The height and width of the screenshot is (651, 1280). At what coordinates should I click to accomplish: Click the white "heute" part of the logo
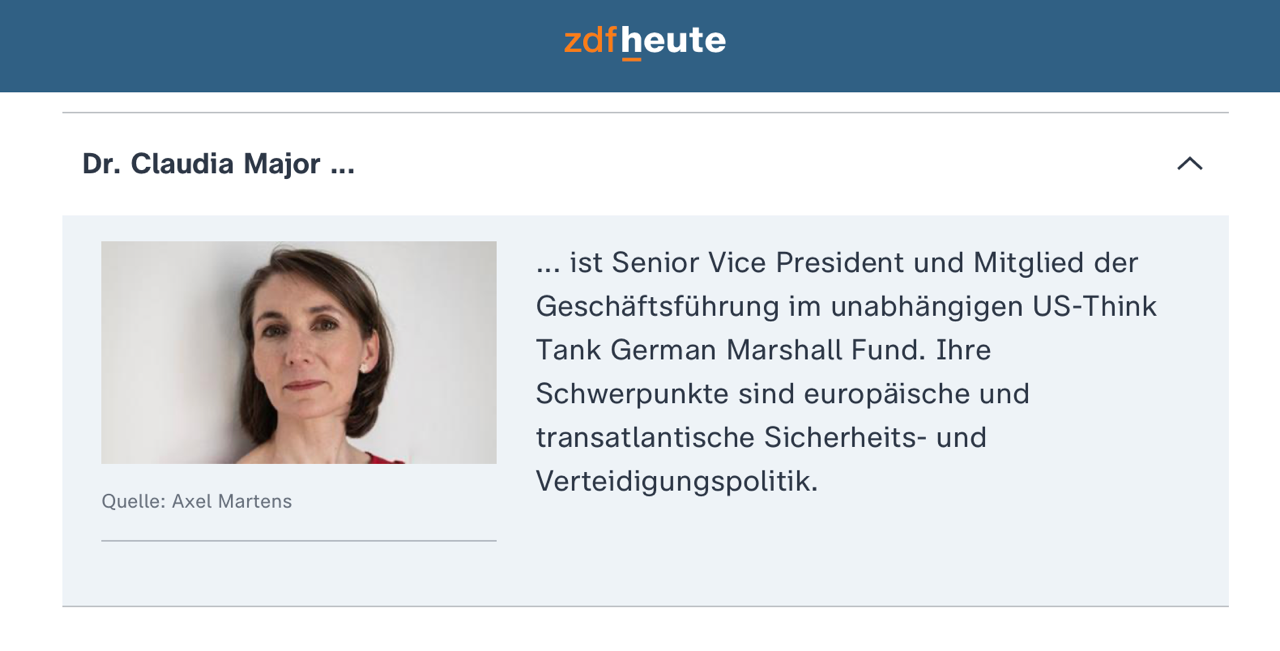point(673,41)
